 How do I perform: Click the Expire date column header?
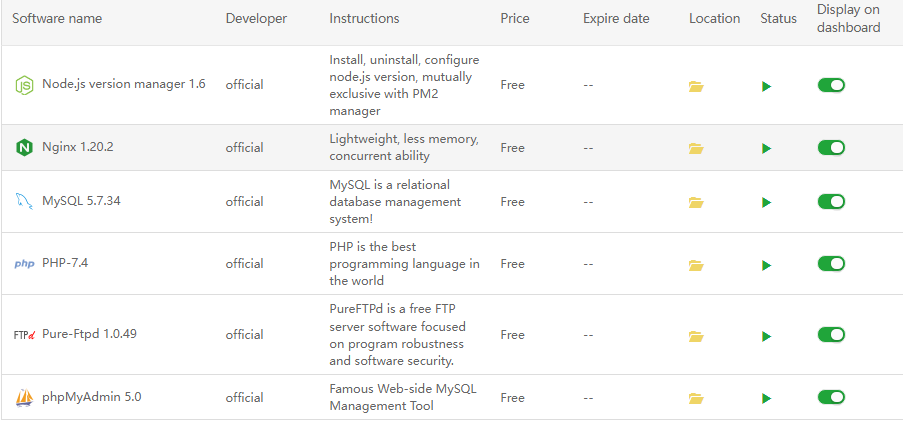(616, 19)
